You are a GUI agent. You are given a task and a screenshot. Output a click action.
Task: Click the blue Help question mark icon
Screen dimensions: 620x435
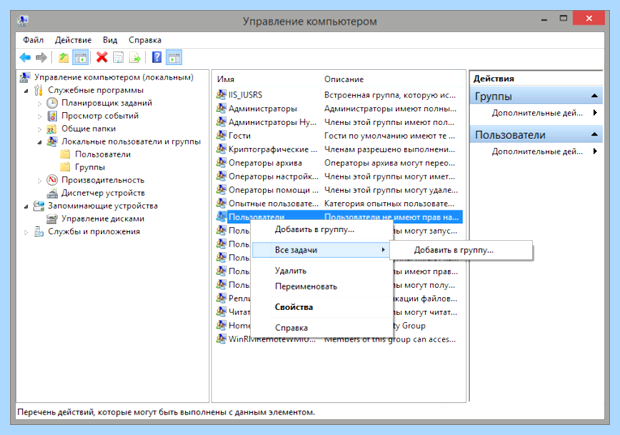point(157,58)
